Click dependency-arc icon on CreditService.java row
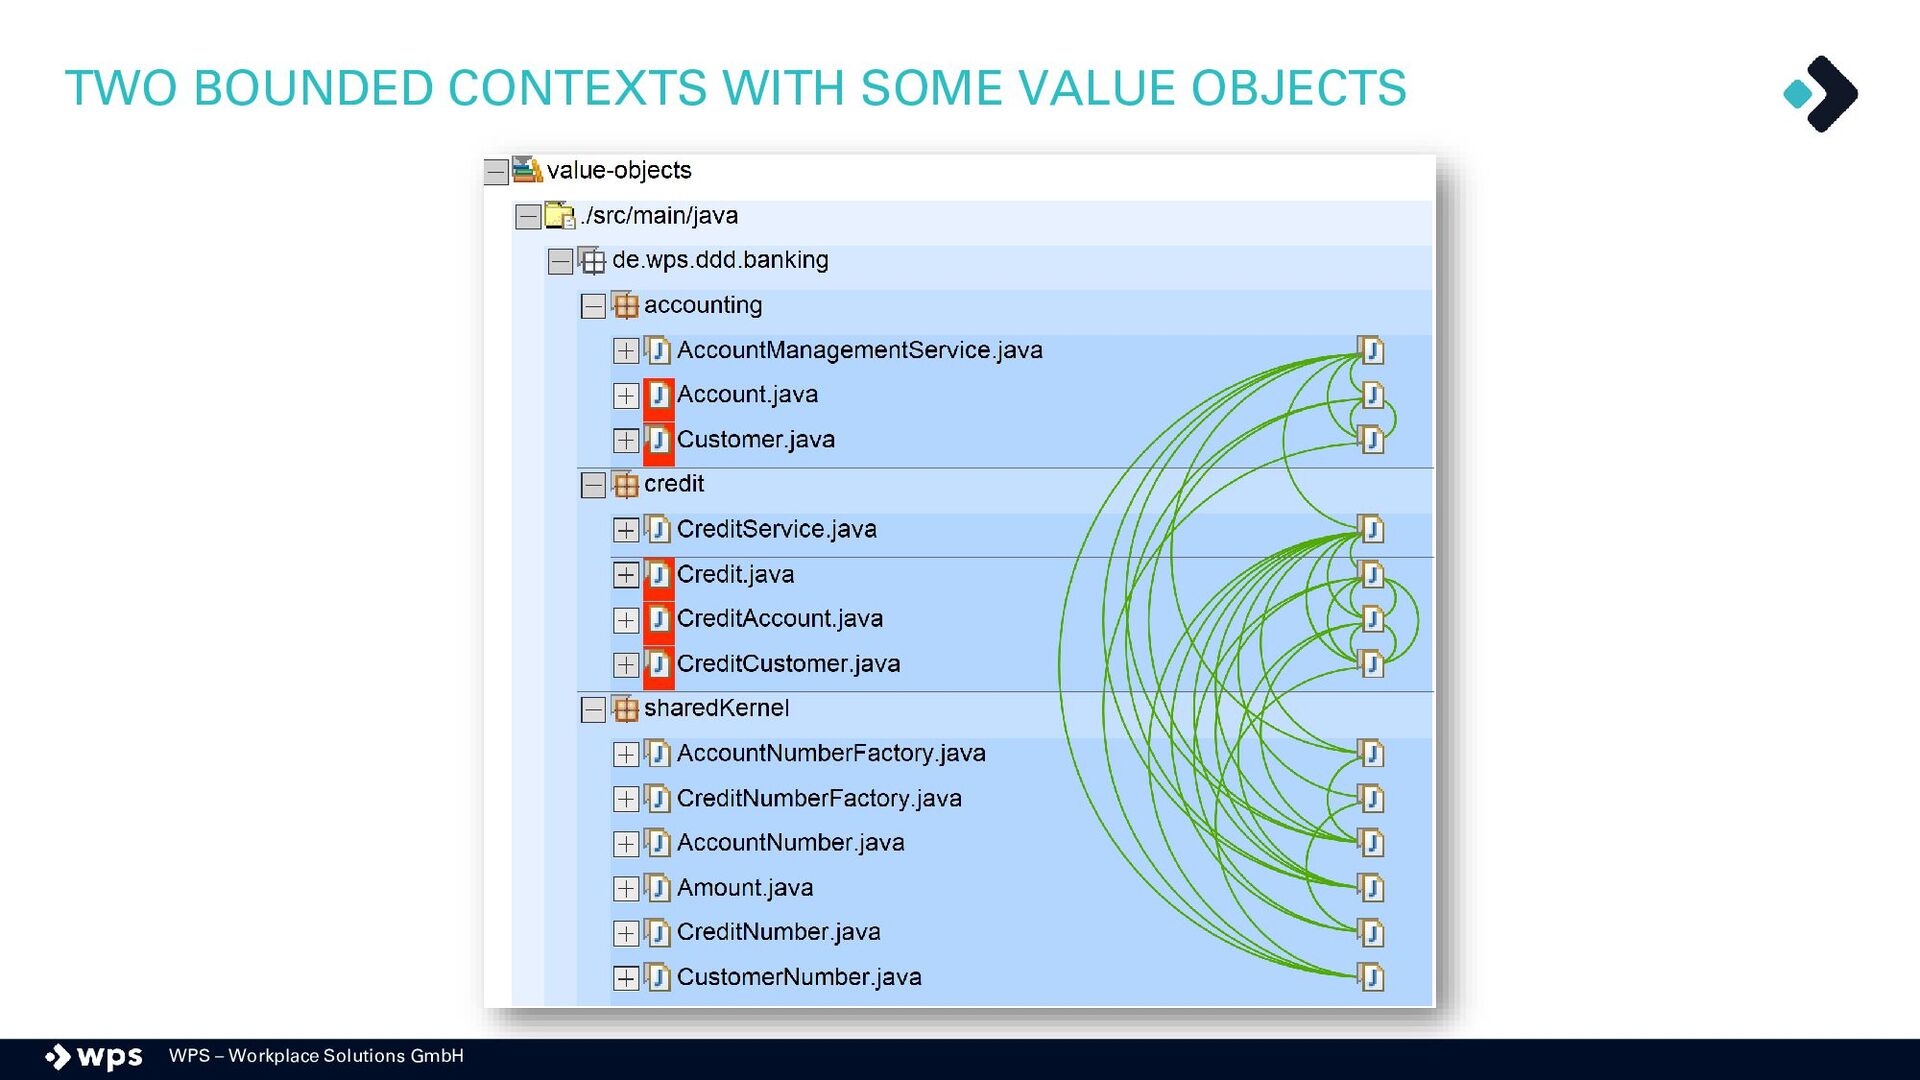The height and width of the screenshot is (1080, 1920). [1371, 530]
